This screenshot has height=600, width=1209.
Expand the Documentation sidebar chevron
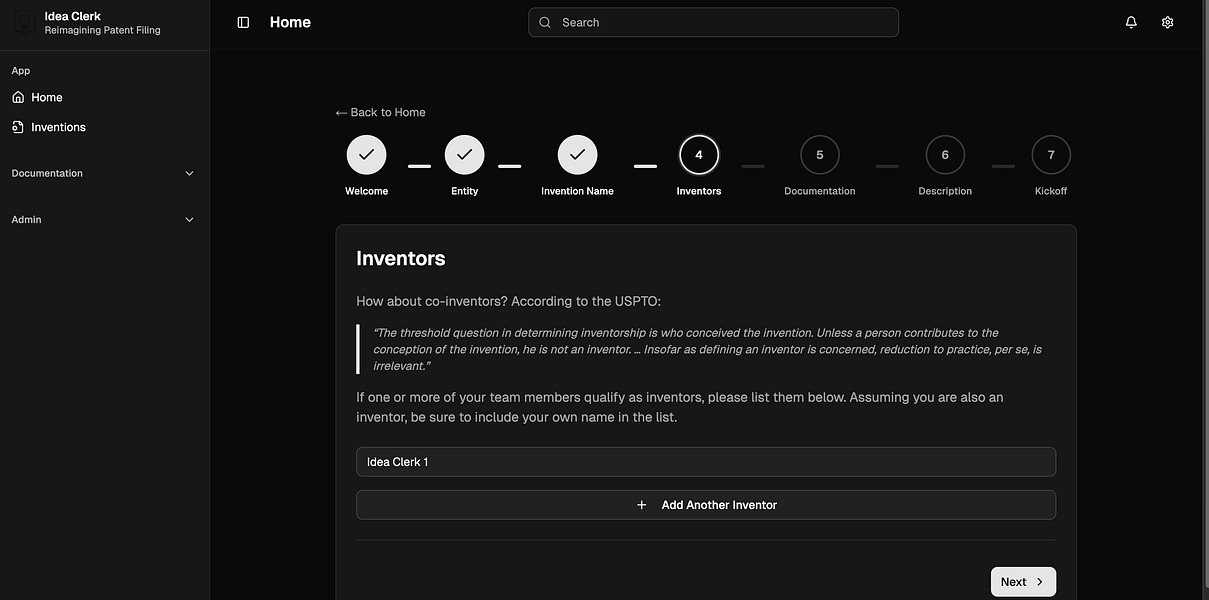[190, 173]
